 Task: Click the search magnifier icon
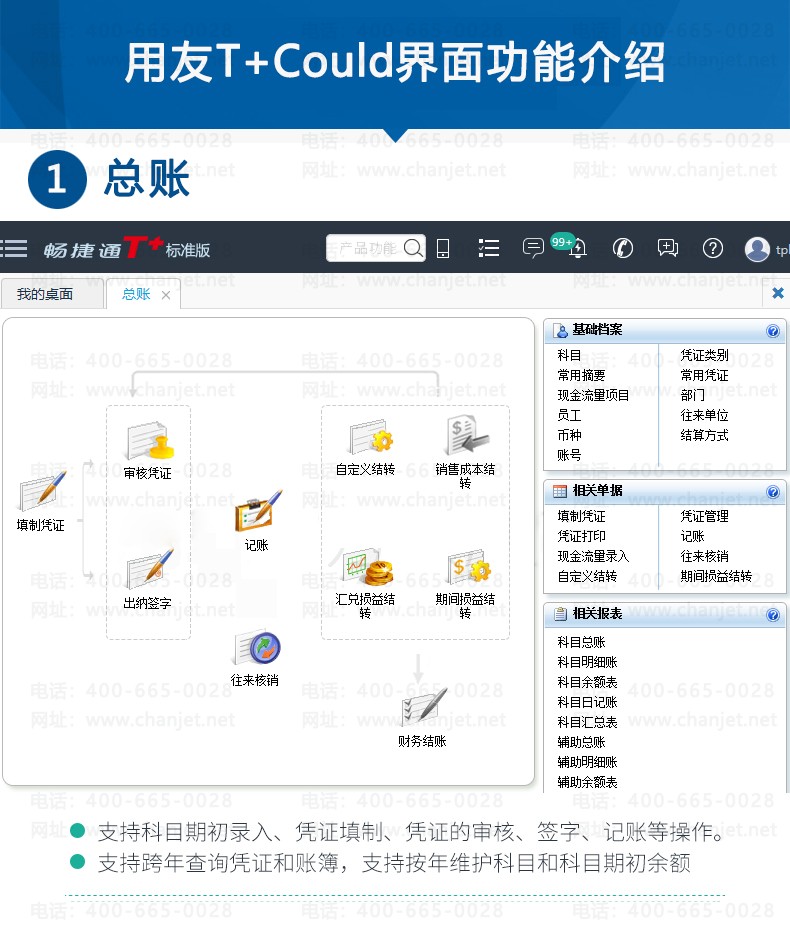(x=413, y=247)
